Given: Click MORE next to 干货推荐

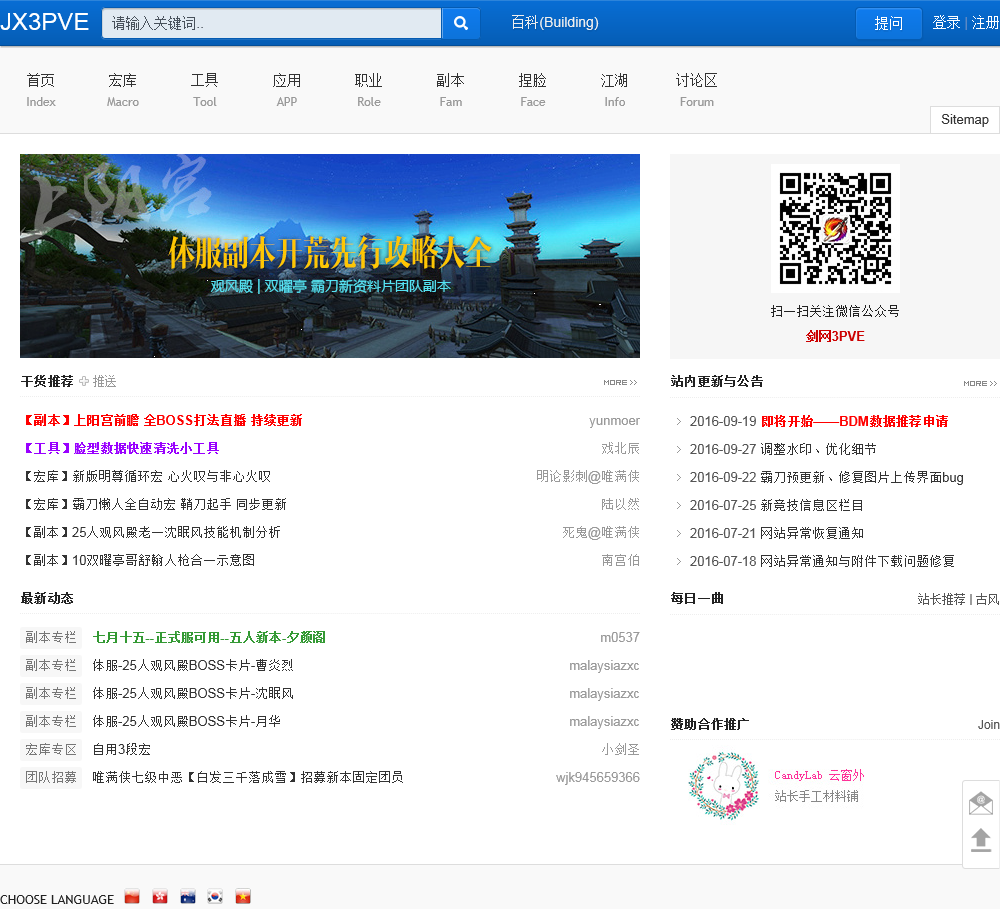Looking at the screenshot, I should pyautogui.click(x=620, y=382).
